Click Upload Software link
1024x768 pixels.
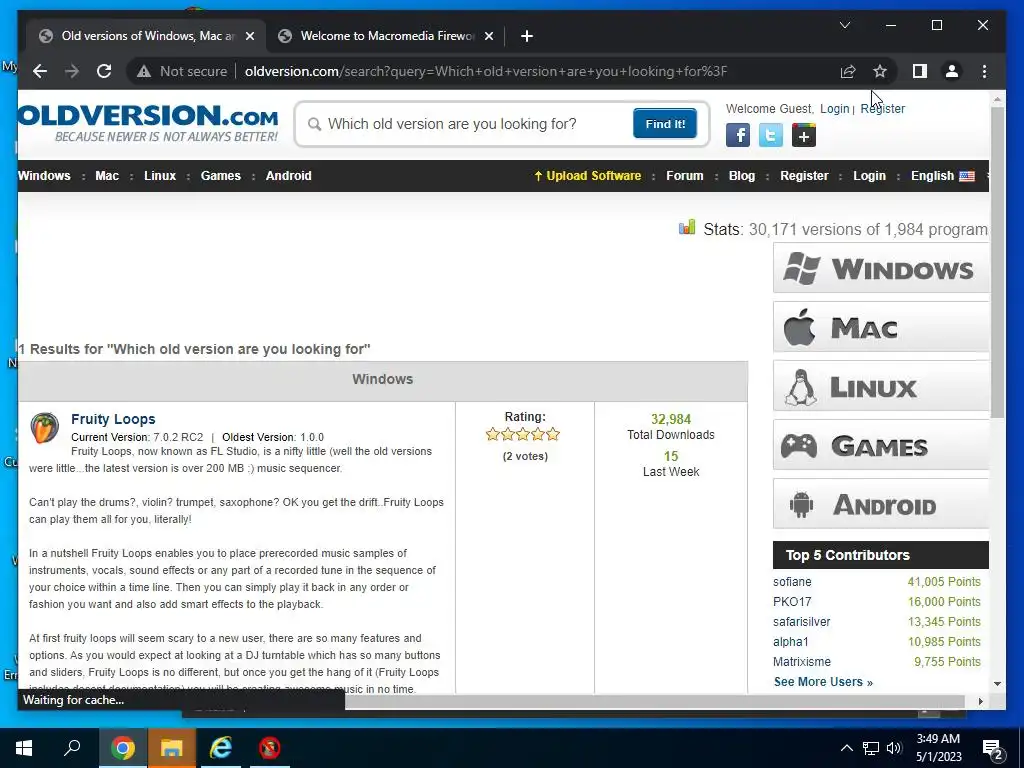[588, 176]
